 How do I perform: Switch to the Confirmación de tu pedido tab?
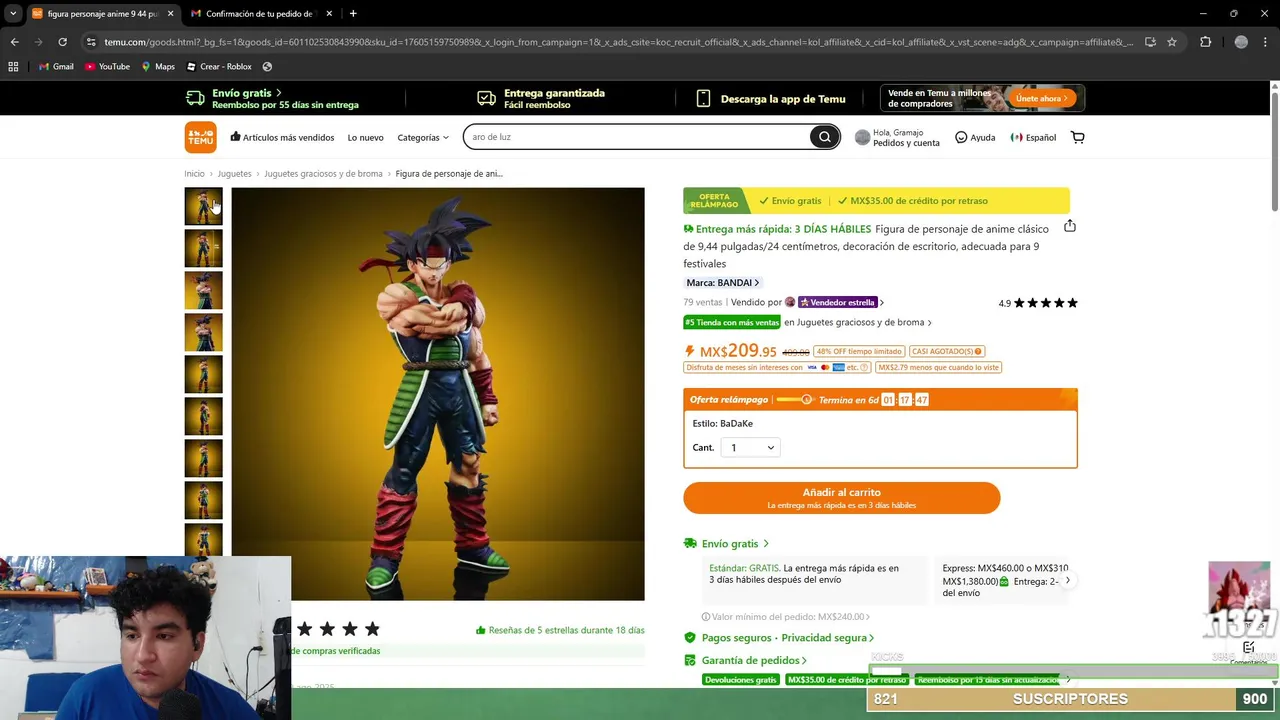point(260,14)
